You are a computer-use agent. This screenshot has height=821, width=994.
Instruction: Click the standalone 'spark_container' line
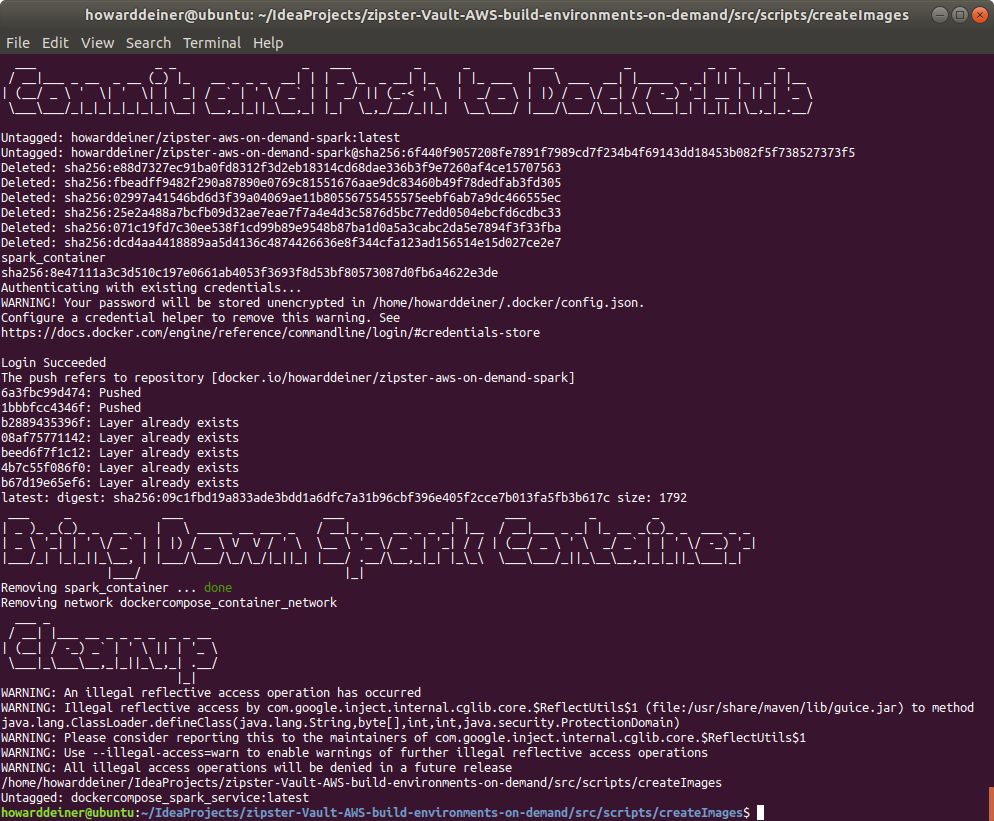tap(53, 258)
